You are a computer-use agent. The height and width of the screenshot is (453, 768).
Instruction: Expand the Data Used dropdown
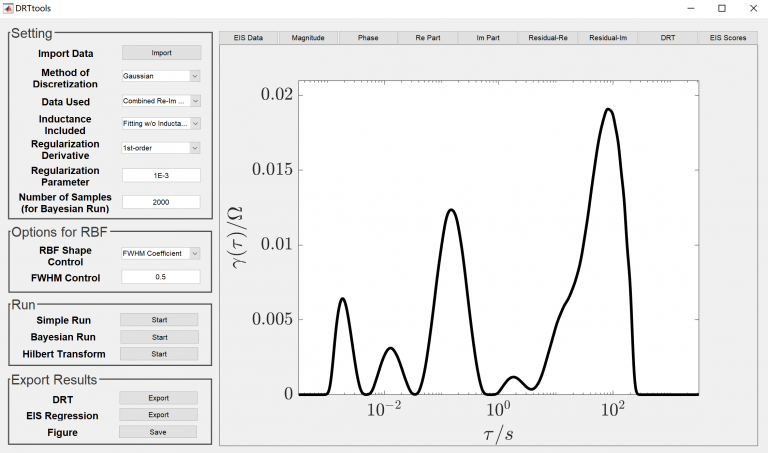[x=161, y=101]
